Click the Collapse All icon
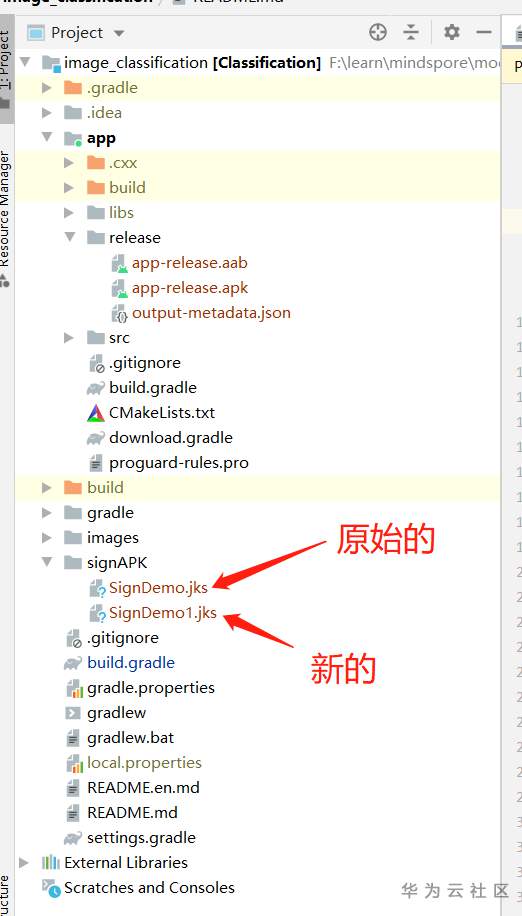Screen dimensions: 522x916 tap(412, 32)
